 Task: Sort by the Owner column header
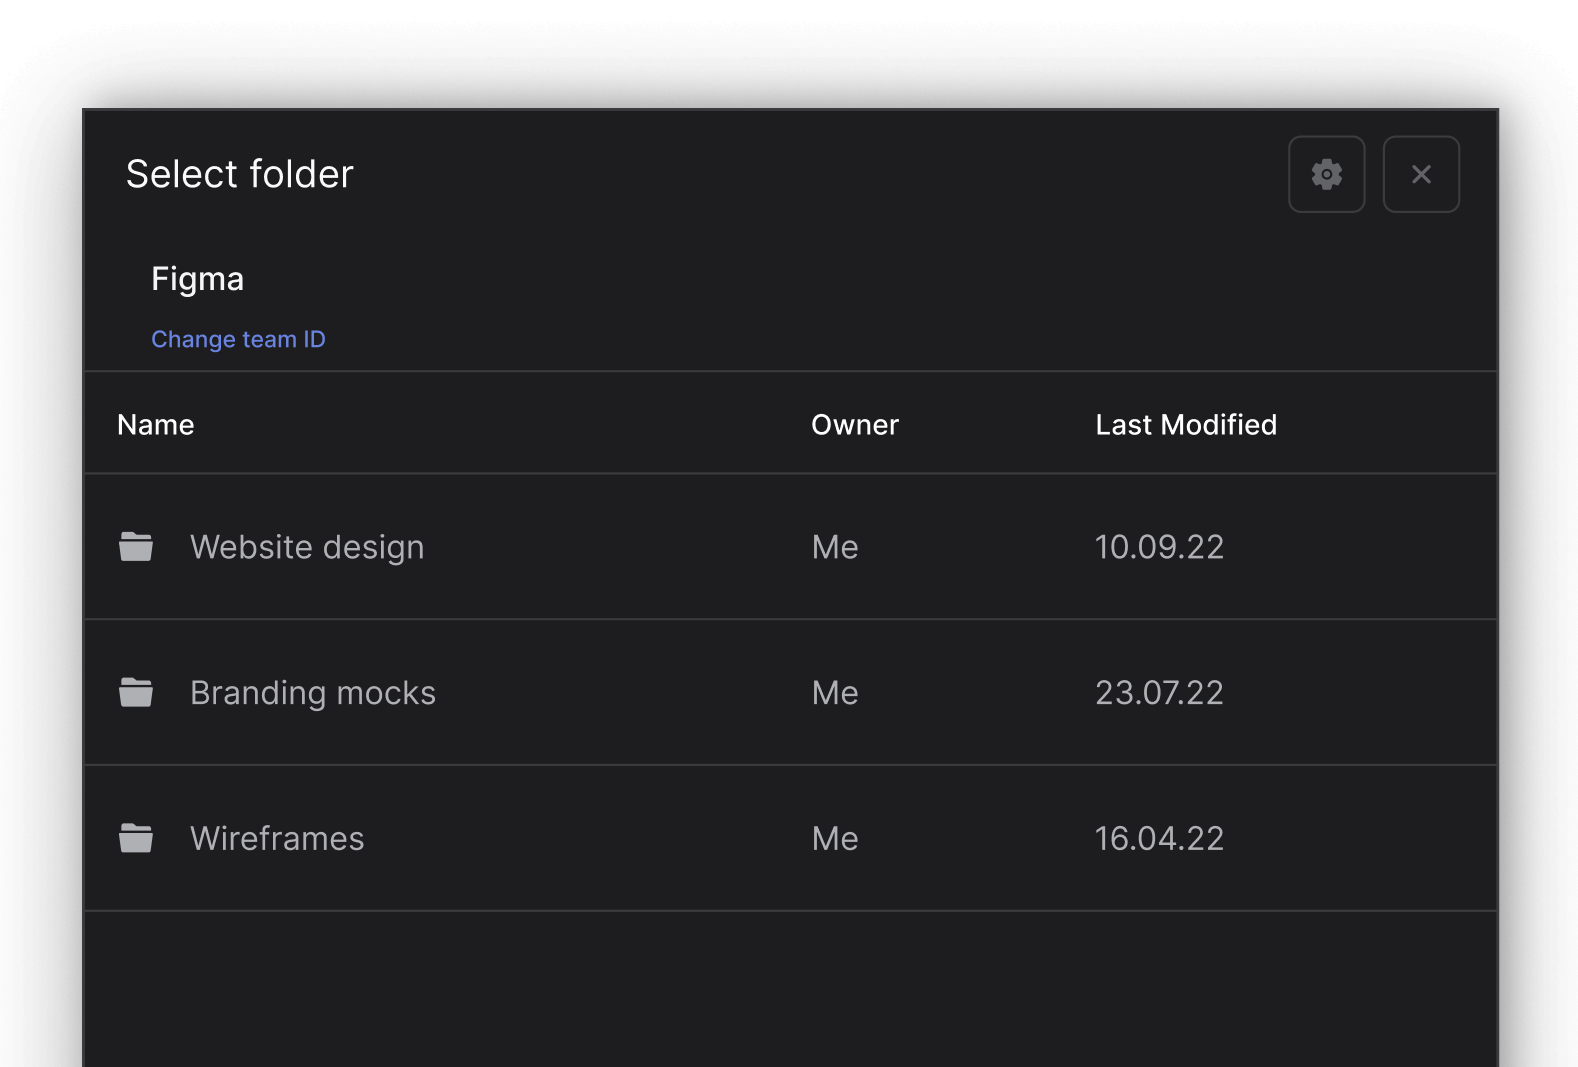(854, 424)
